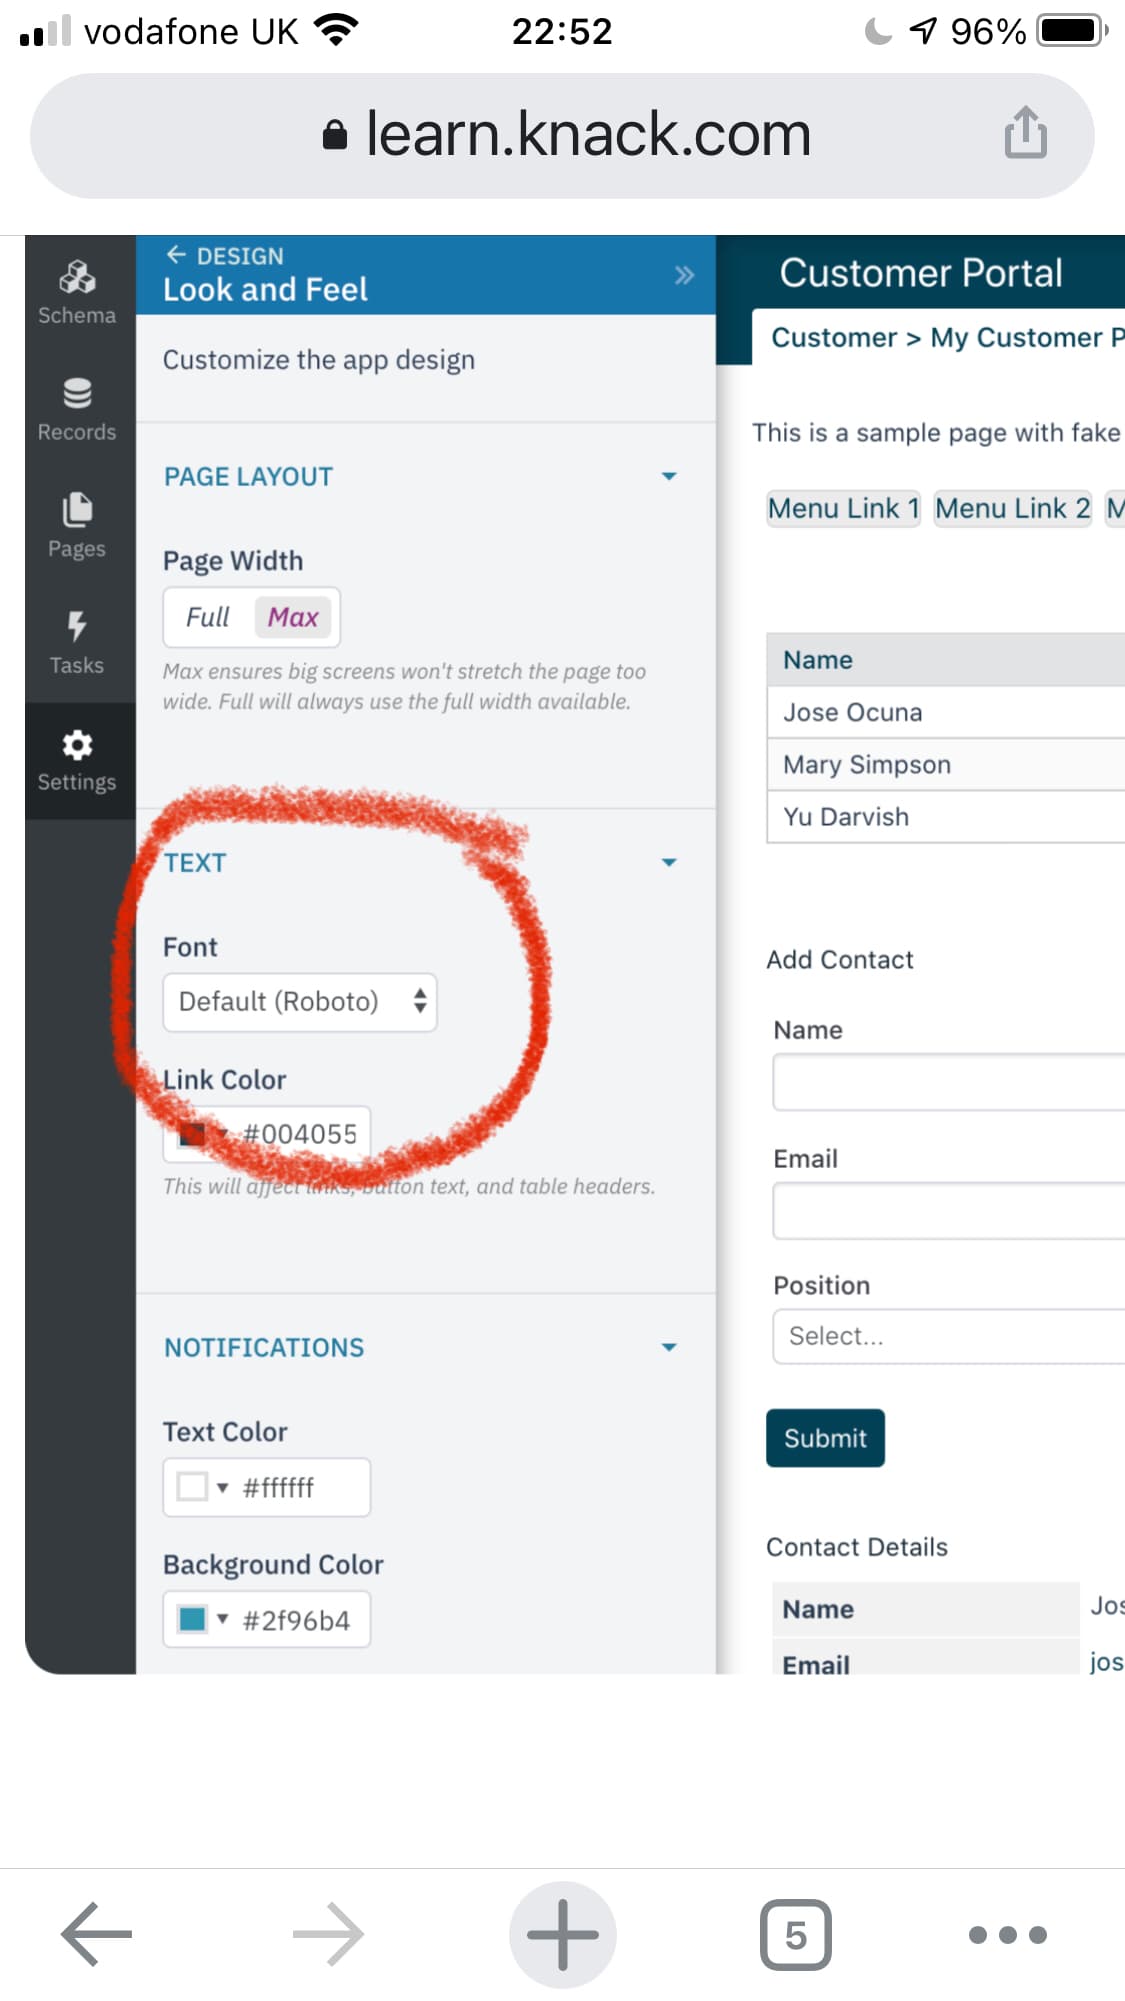This screenshot has width=1125, height=2001.
Task: Open the notification Background Color swatch
Action: coord(193,1619)
